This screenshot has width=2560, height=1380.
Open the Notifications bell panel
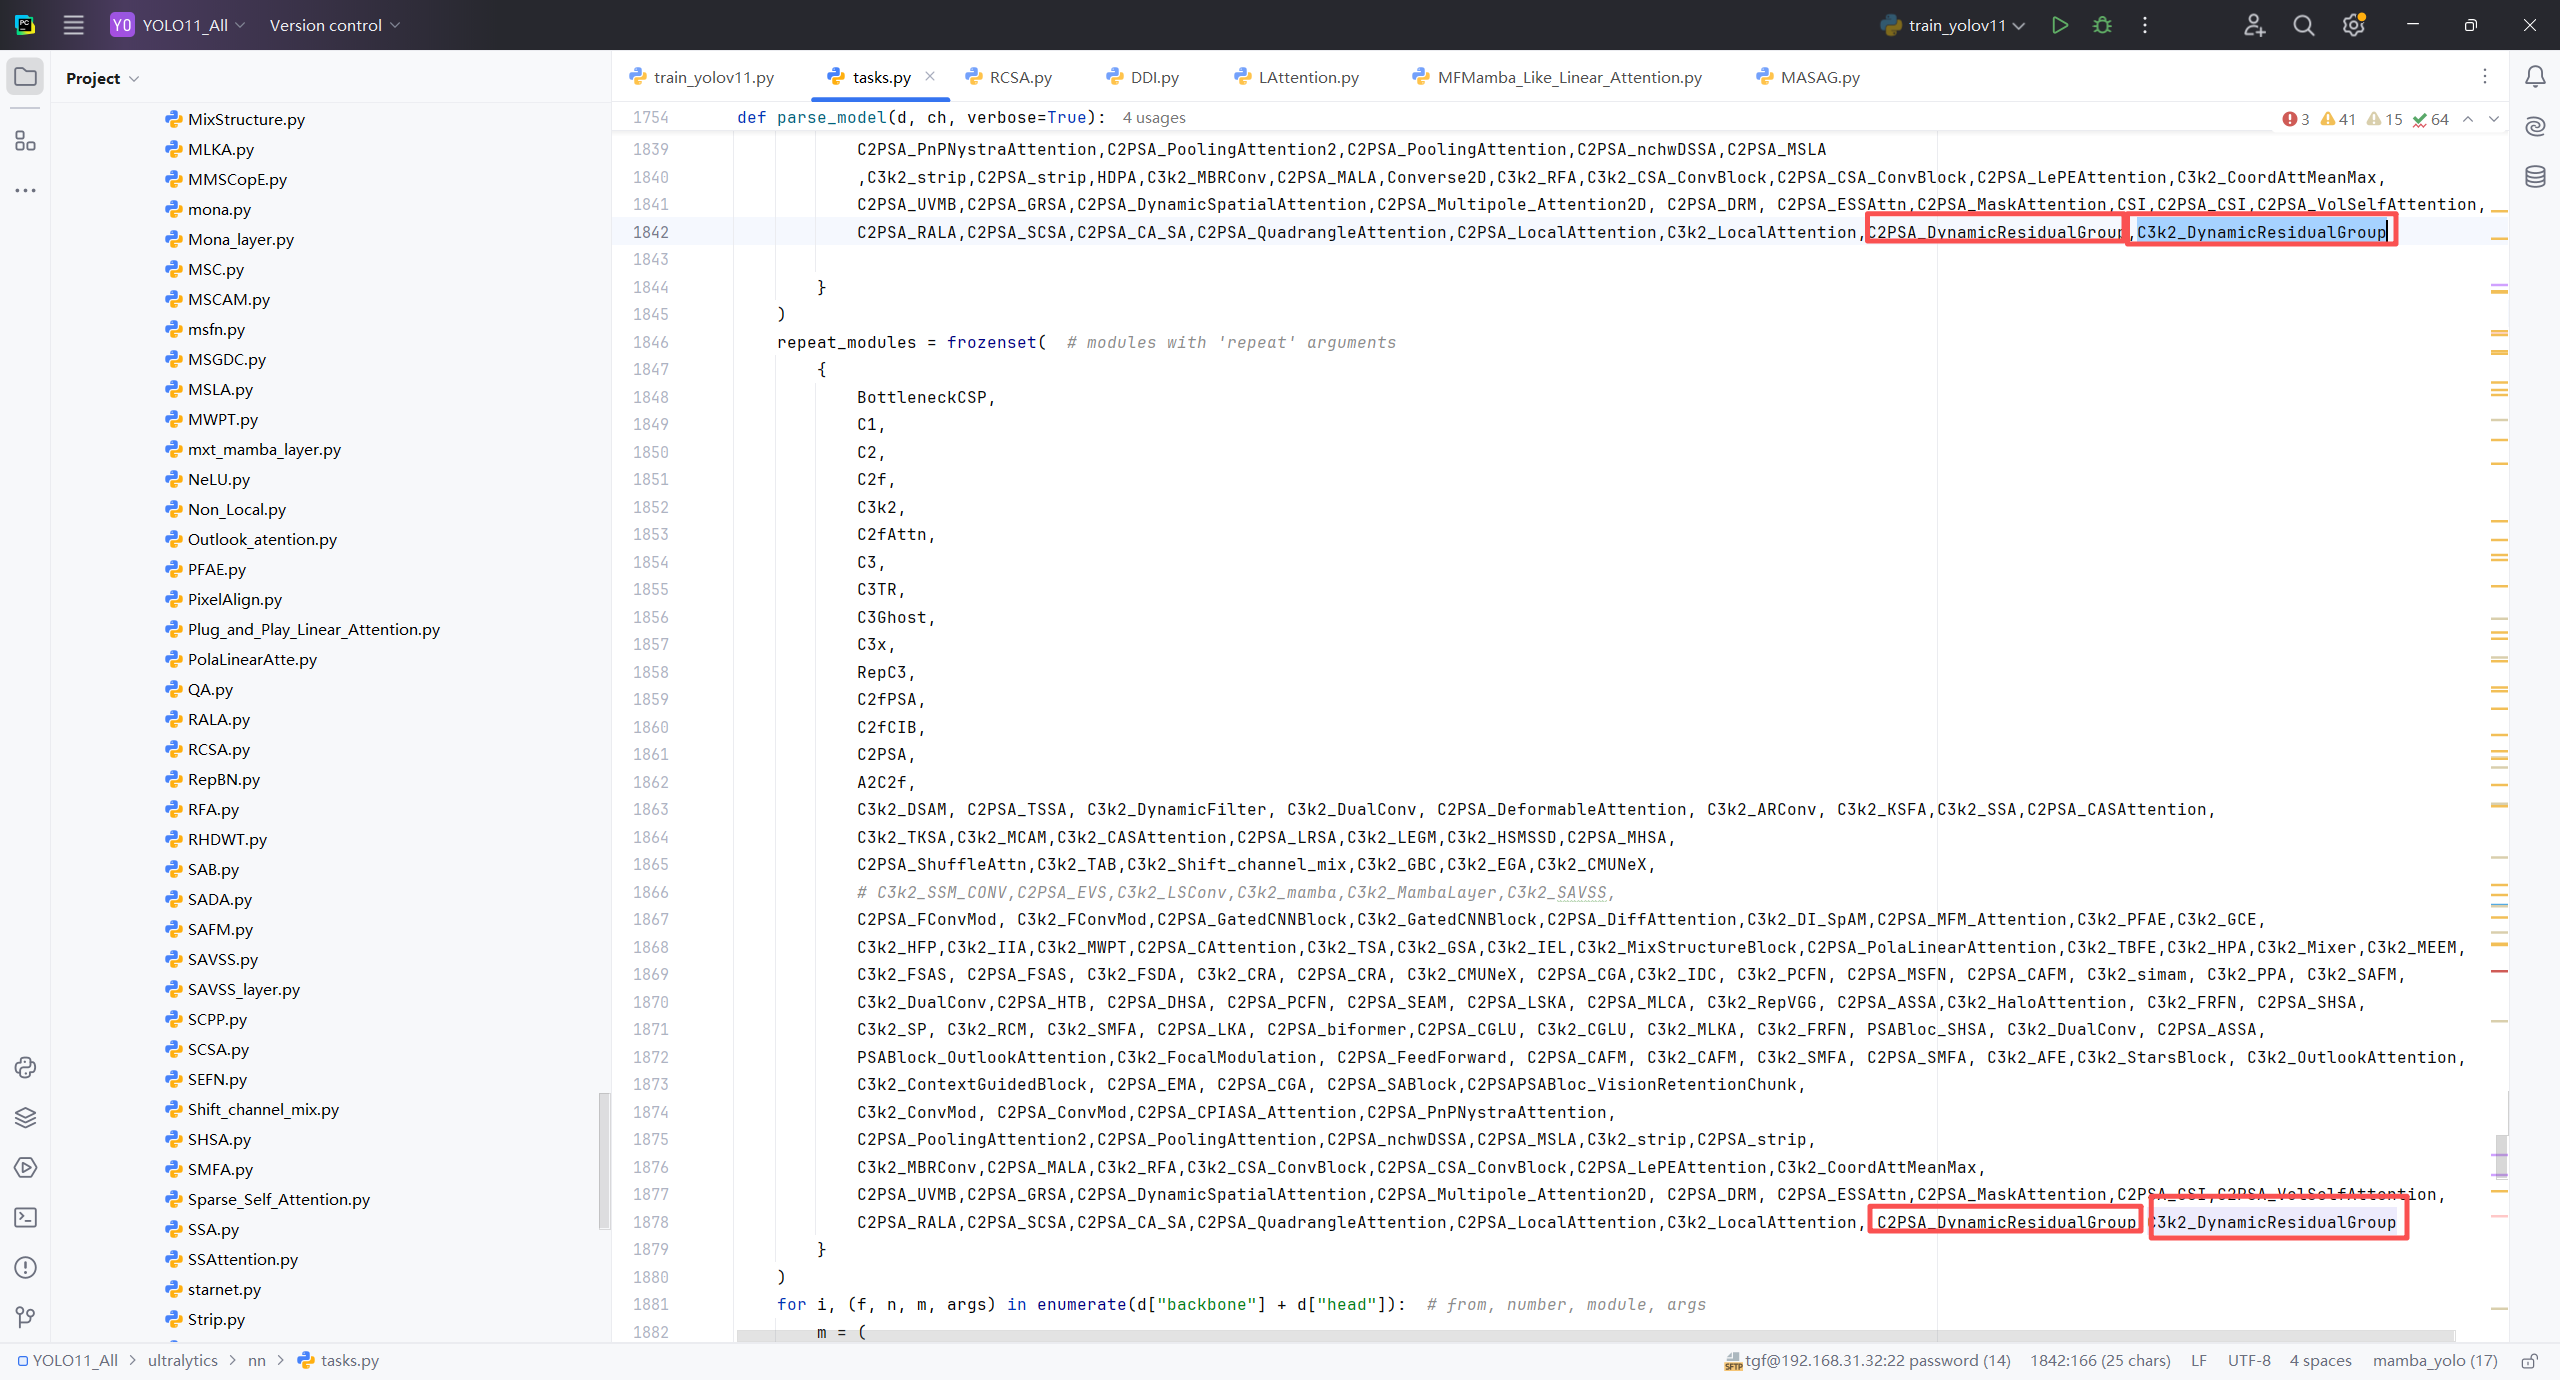click(x=2535, y=77)
